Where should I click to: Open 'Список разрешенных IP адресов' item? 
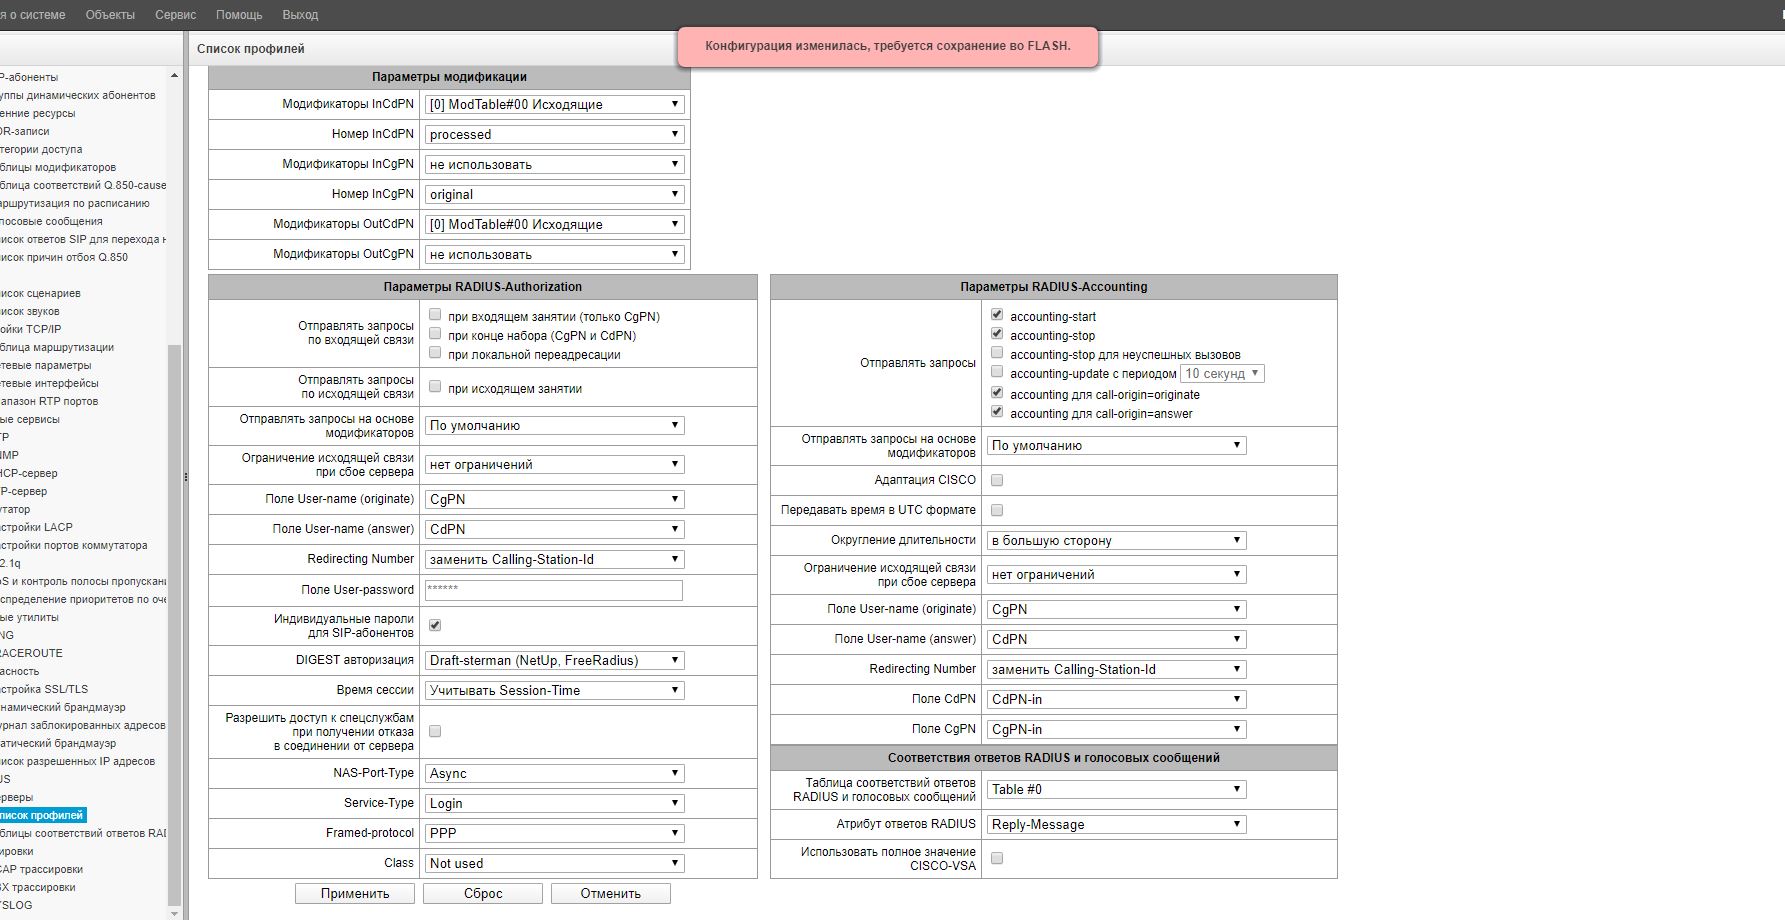78,761
